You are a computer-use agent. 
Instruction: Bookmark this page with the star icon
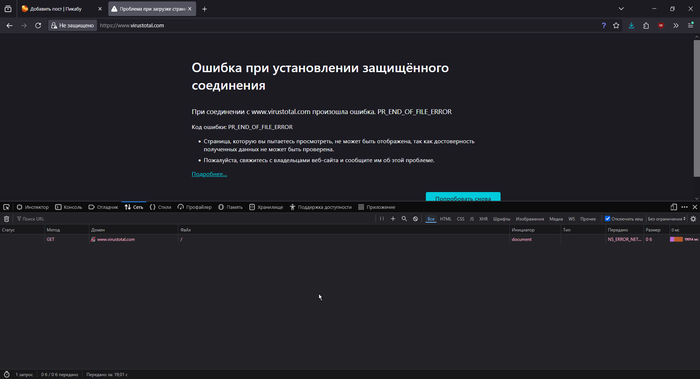616,25
